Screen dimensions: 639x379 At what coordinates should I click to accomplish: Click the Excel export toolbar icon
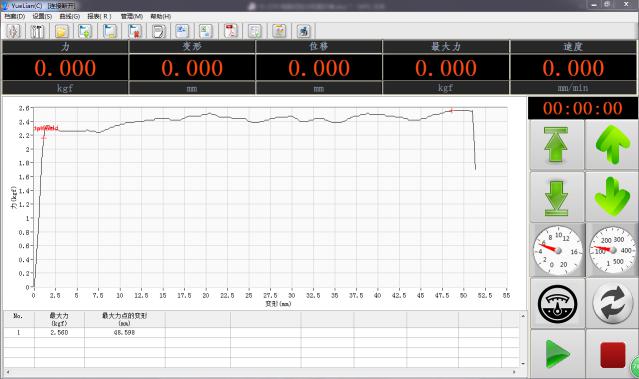tap(207, 31)
